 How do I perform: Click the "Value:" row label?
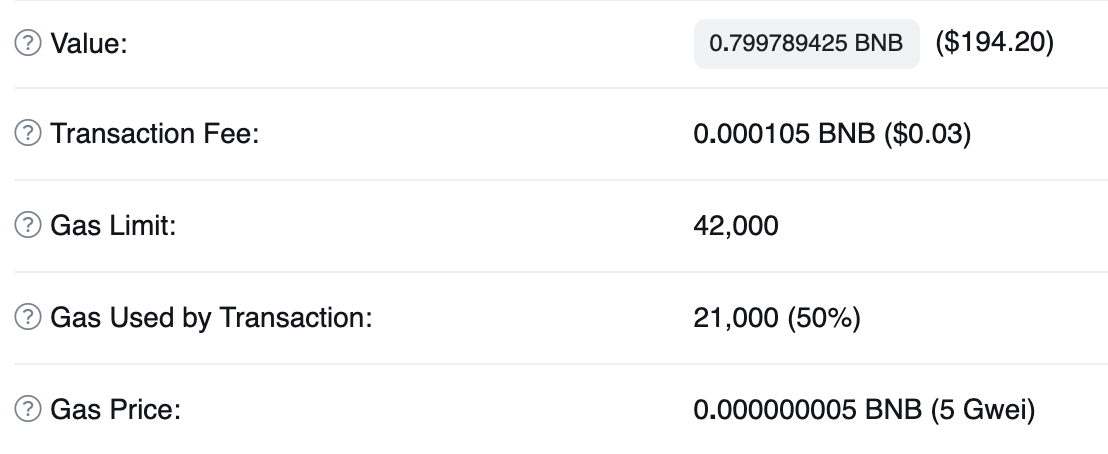(x=88, y=44)
